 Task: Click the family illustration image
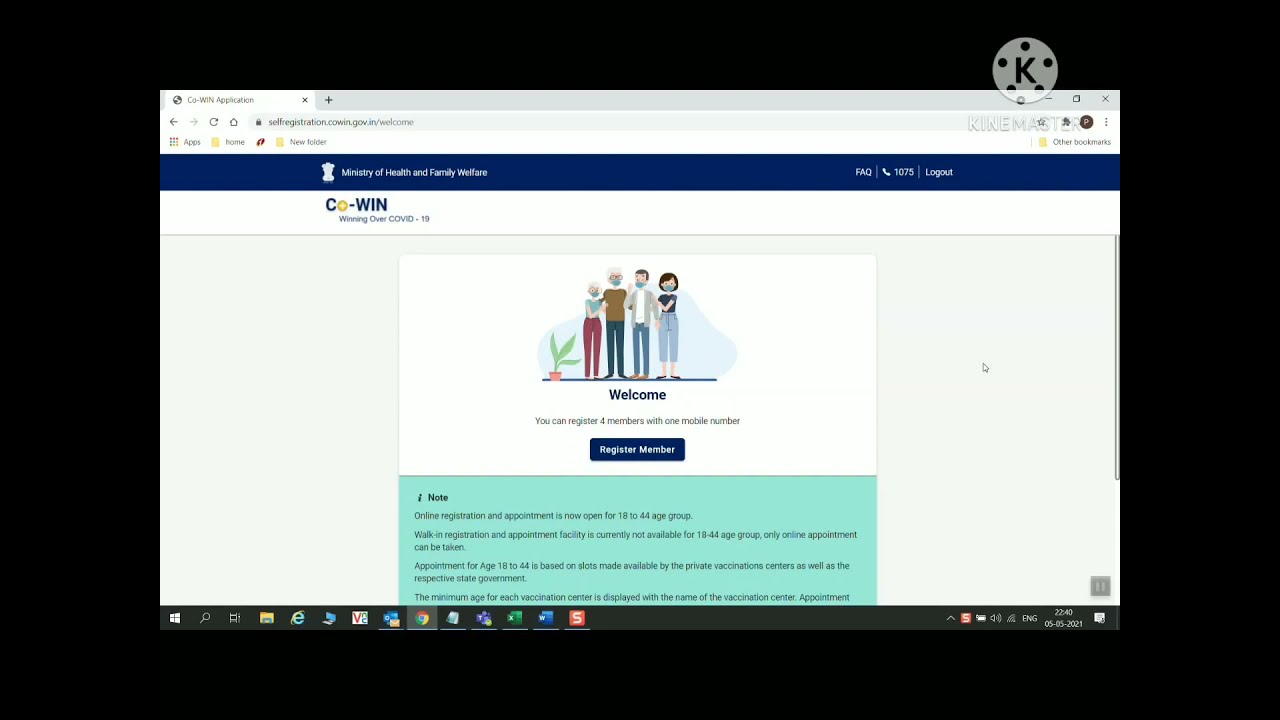pyautogui.click(x=637, y=324)
